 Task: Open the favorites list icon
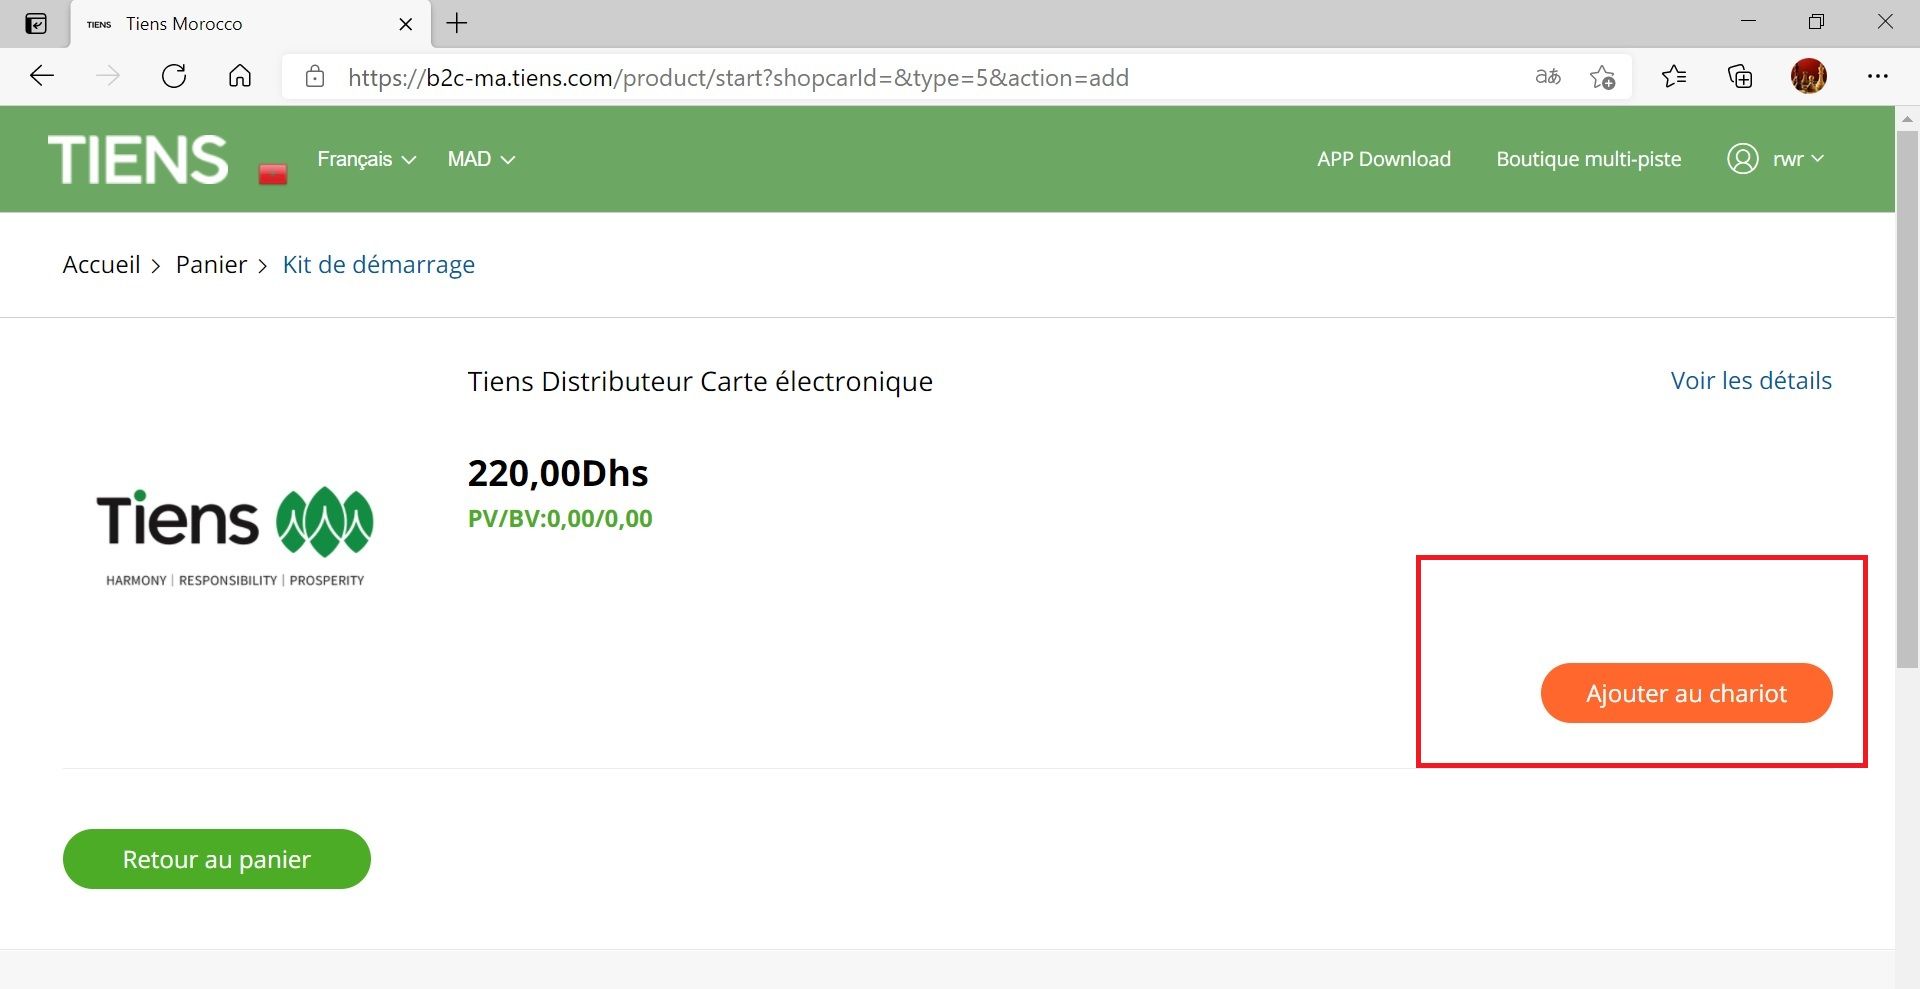point(1673,77)
